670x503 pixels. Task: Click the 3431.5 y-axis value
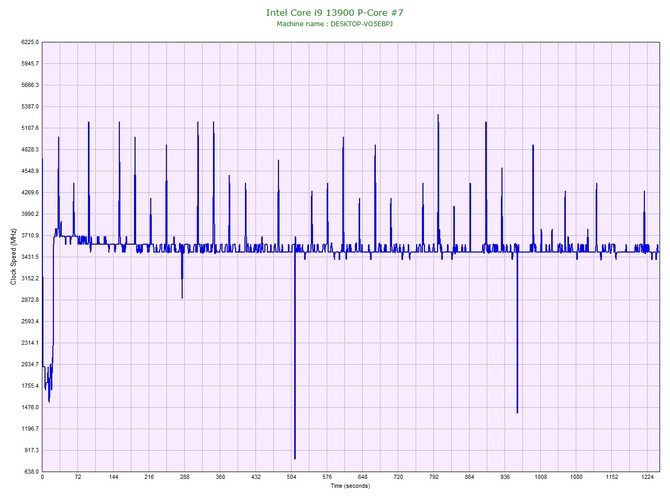point(30,257)
